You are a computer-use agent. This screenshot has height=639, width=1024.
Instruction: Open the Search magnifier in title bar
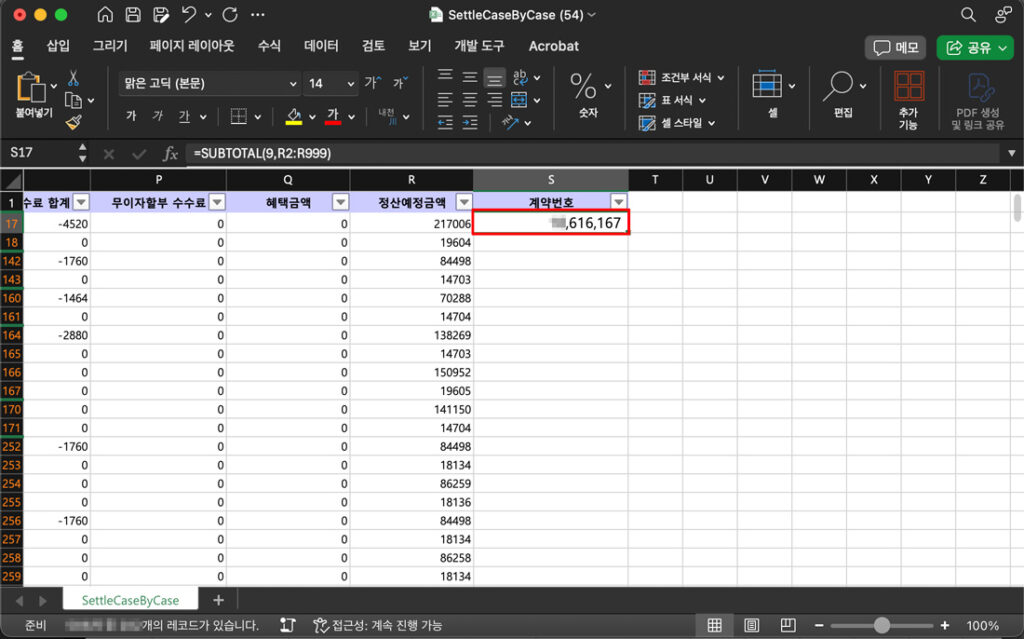pyautogui.click(x=967, y=15)
